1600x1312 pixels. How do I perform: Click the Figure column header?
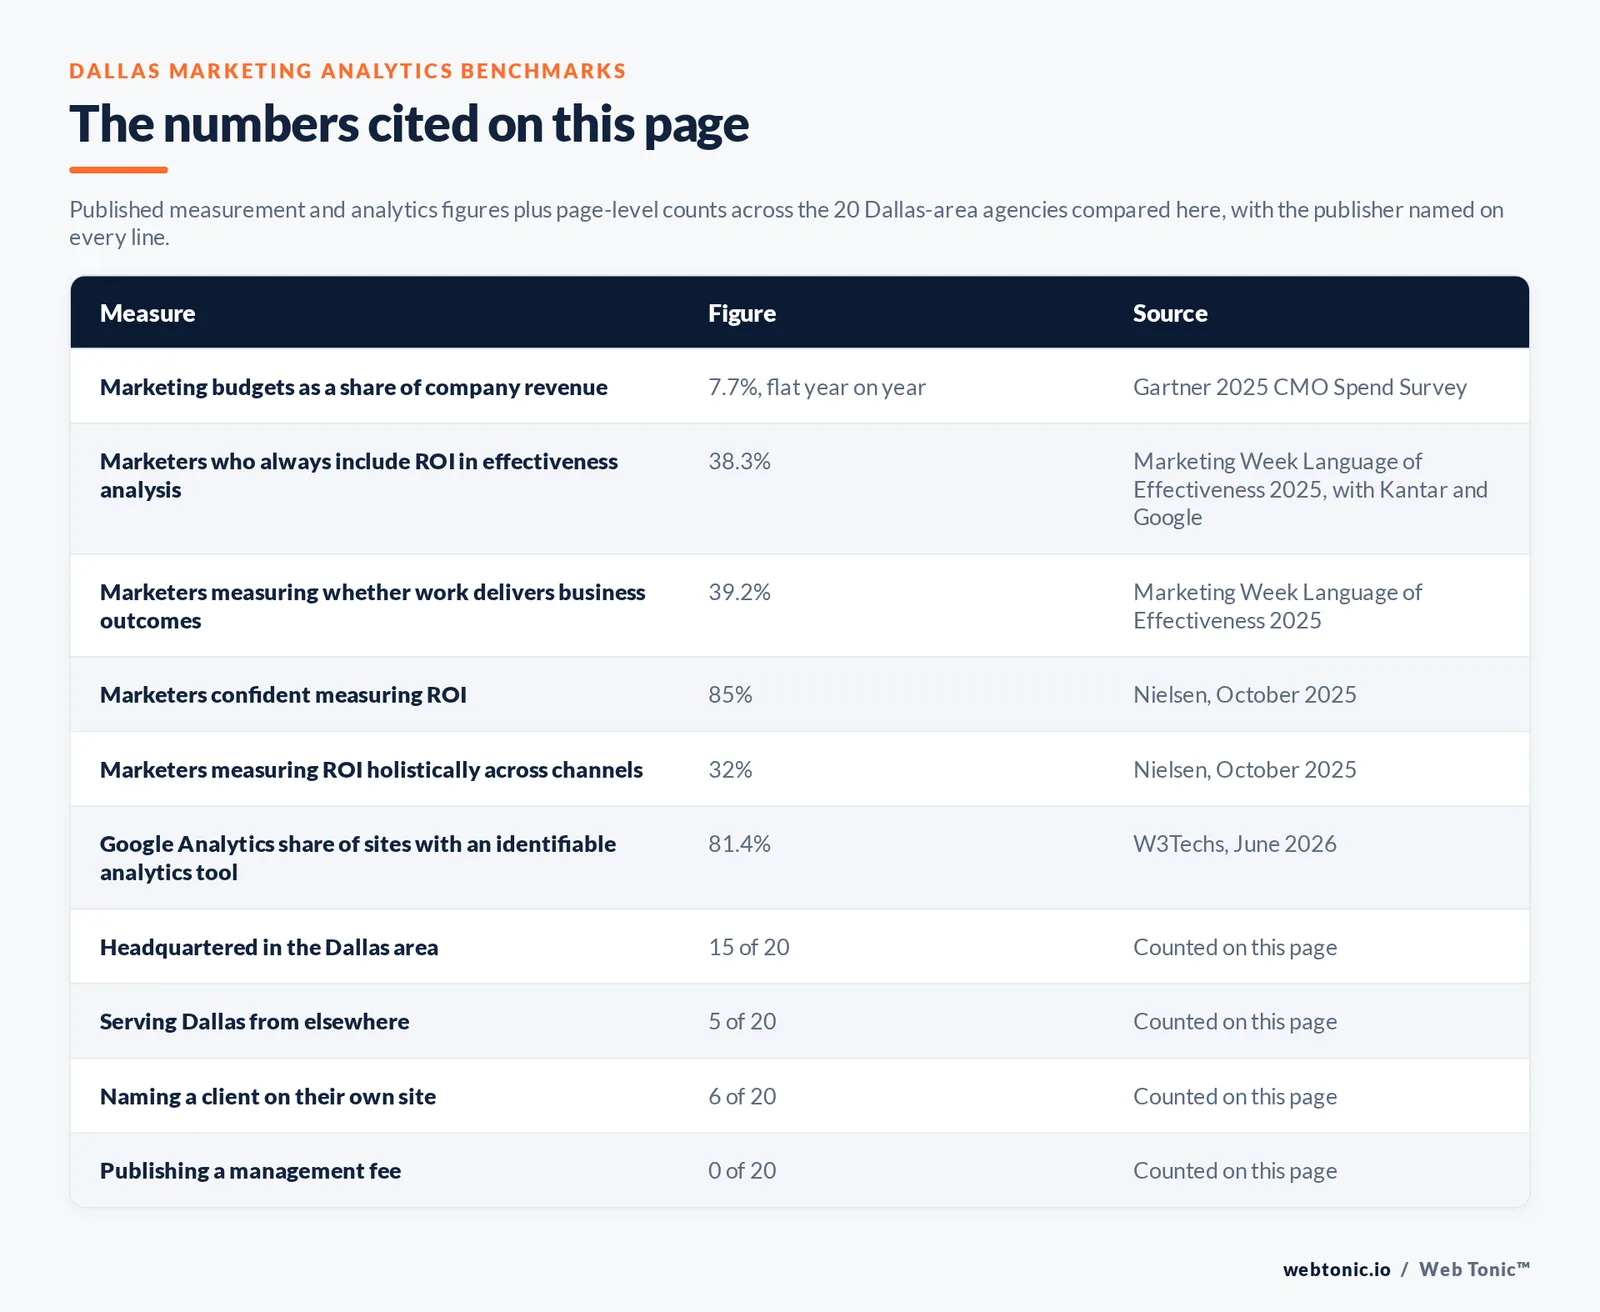point(741,313)
